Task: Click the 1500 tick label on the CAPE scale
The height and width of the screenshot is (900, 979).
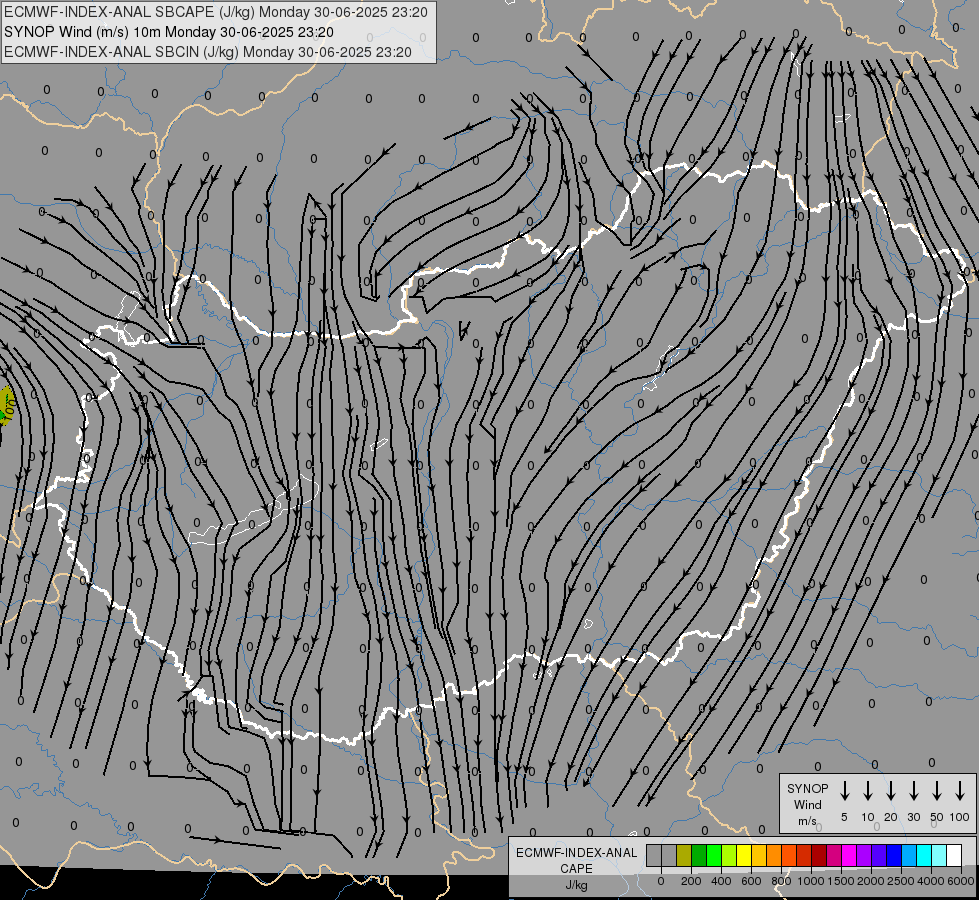Action: coord(841,881)
